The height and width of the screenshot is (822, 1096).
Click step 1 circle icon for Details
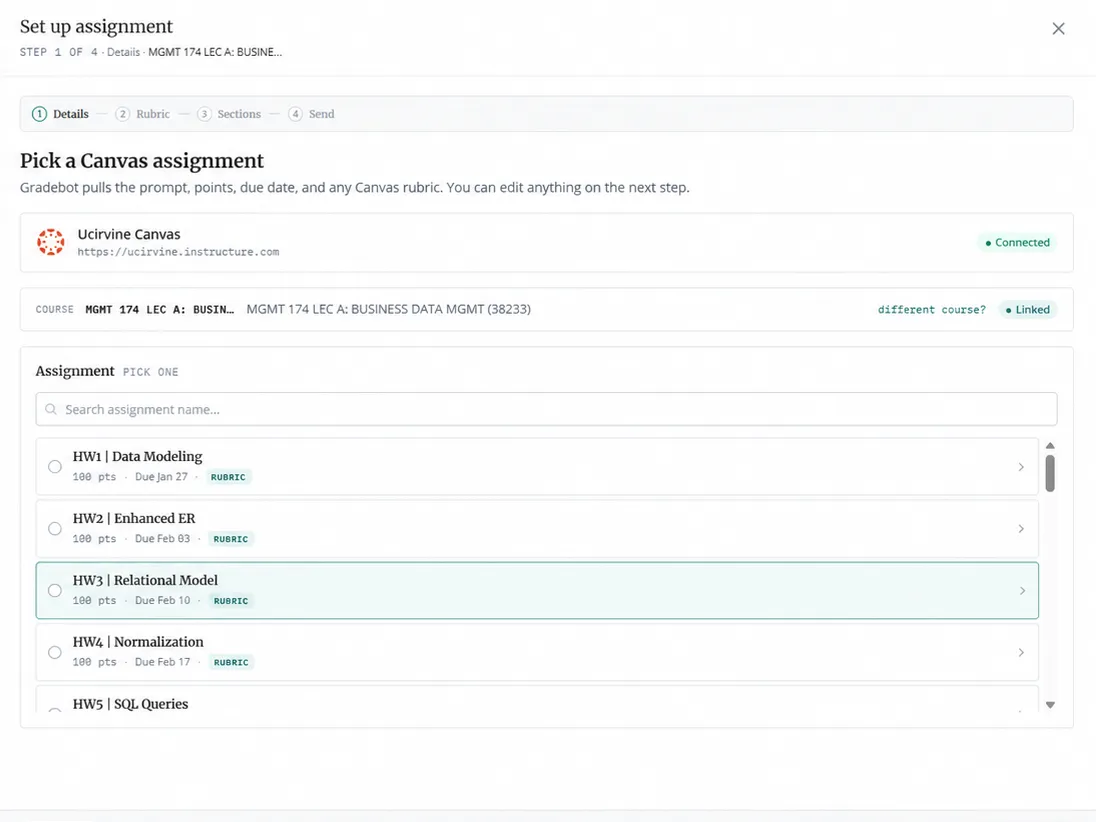39,114
